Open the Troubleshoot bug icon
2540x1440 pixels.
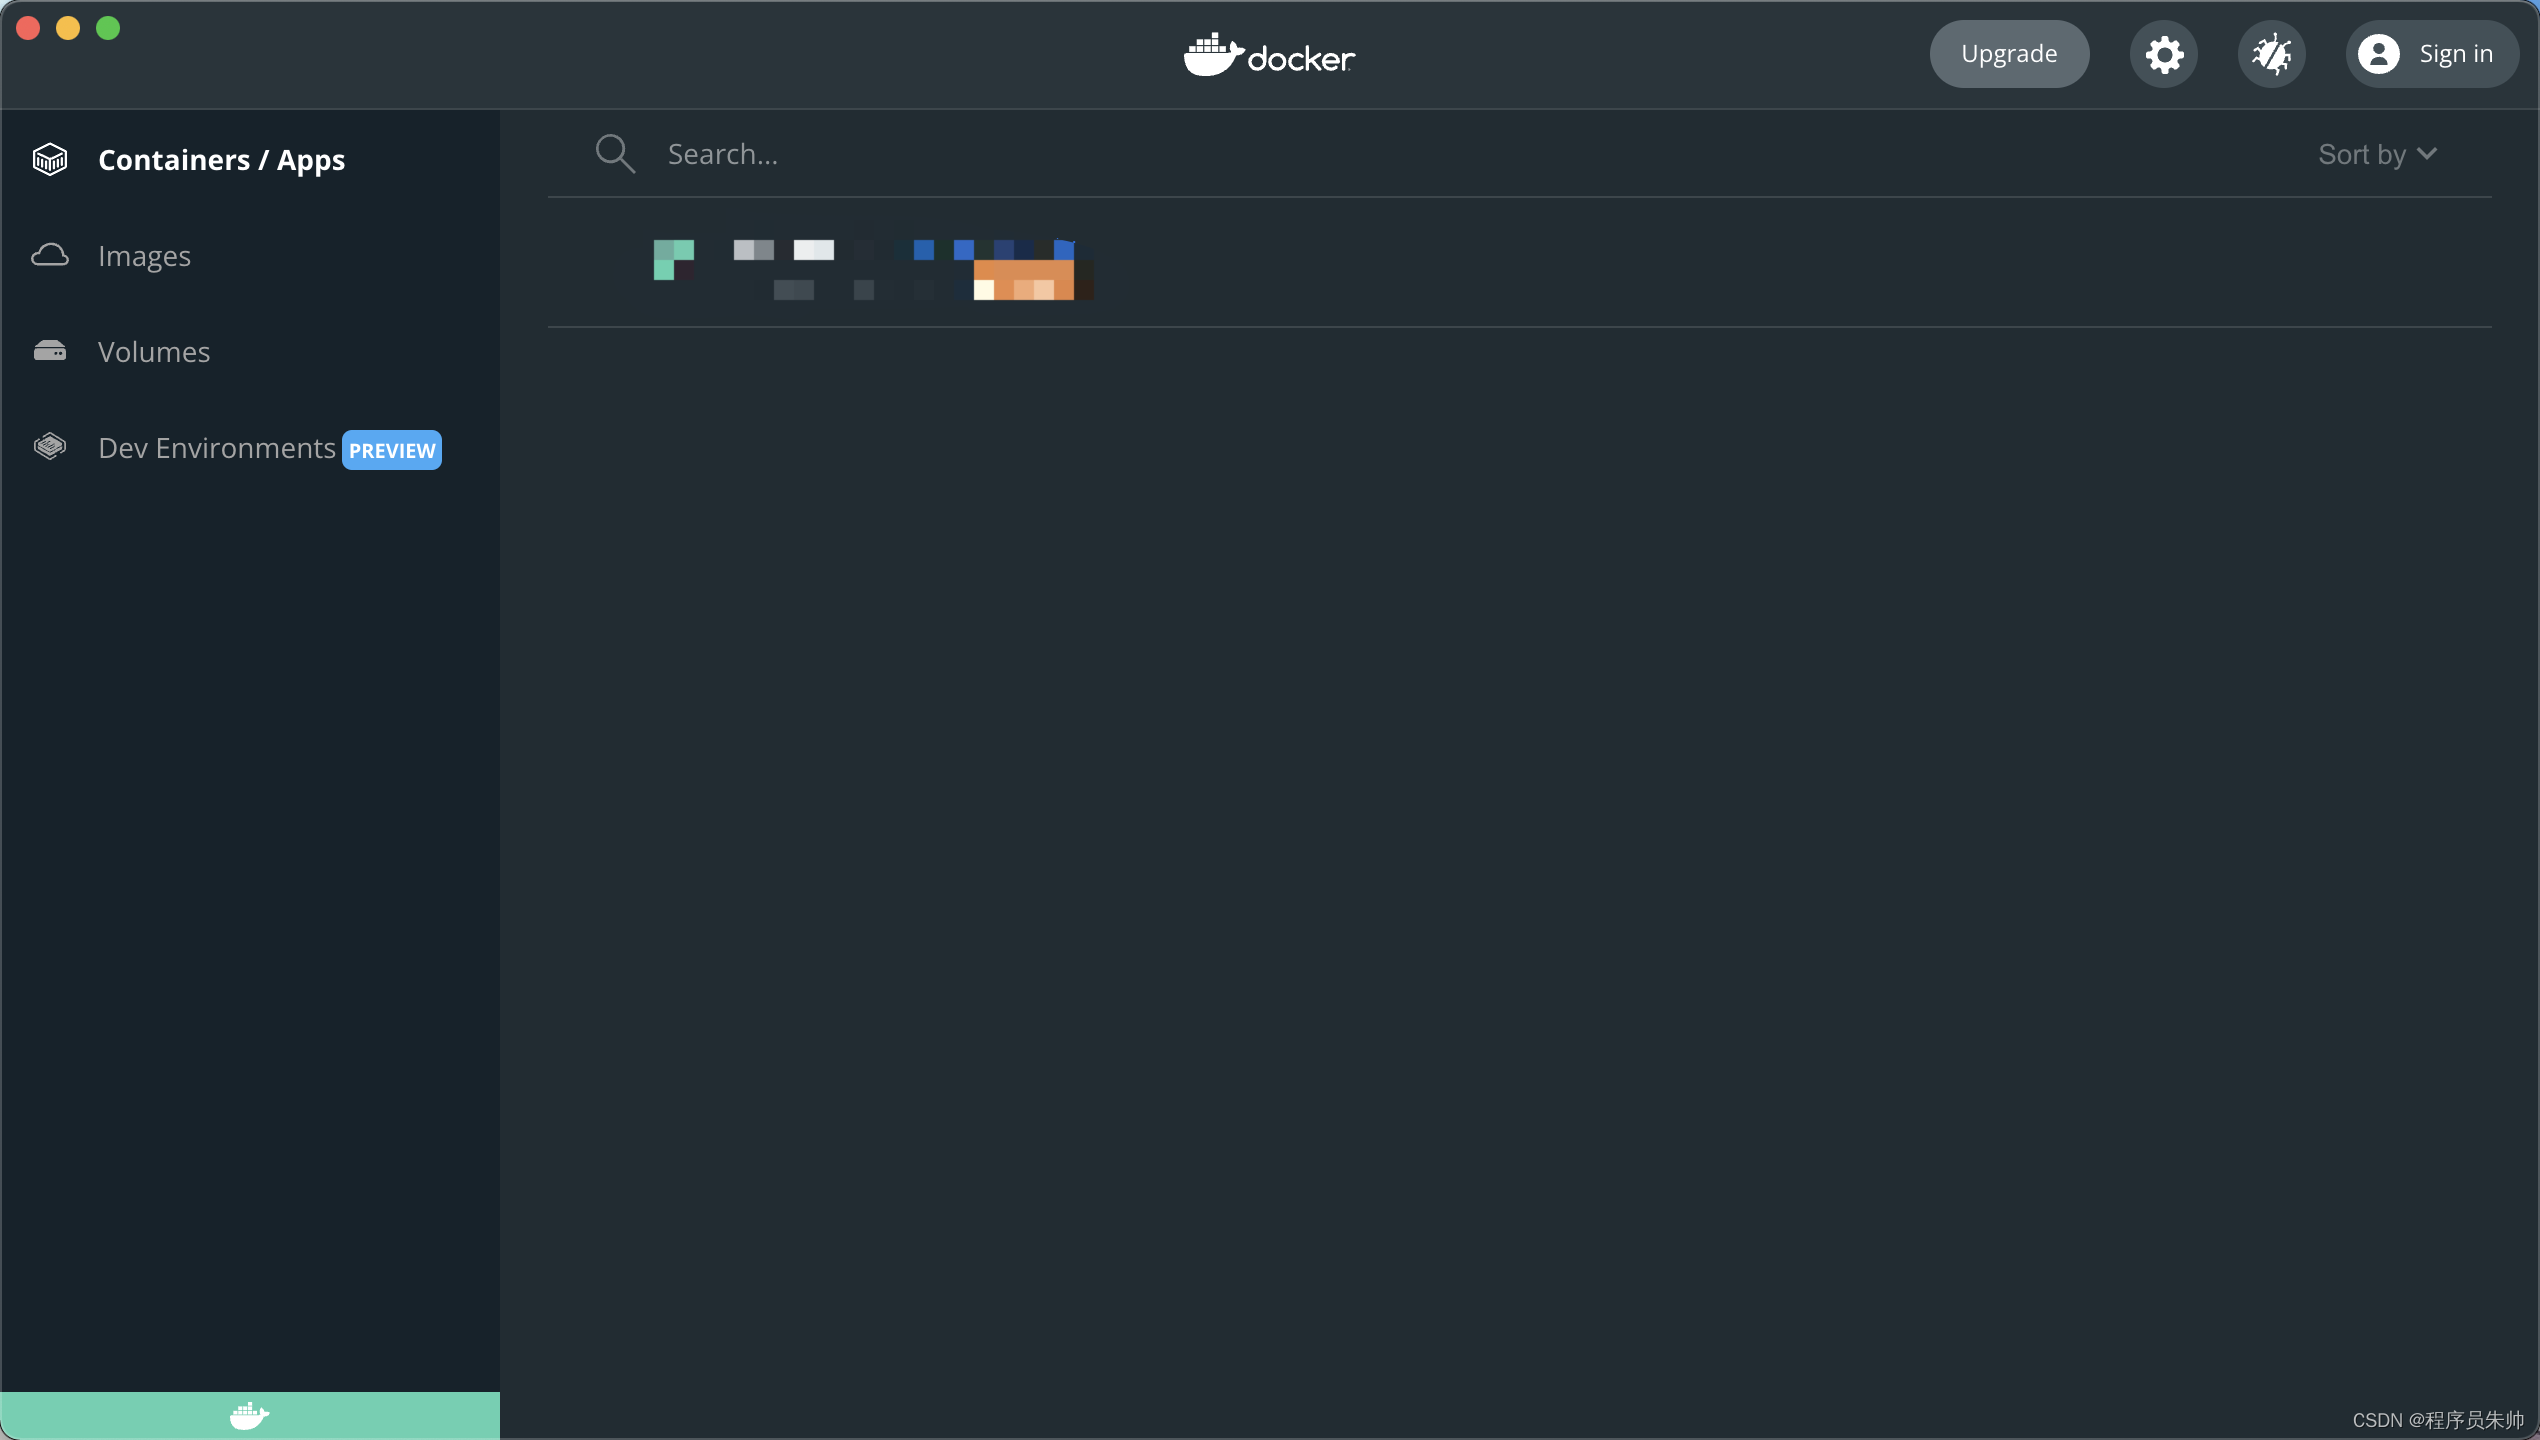[x=2272, y=54]
